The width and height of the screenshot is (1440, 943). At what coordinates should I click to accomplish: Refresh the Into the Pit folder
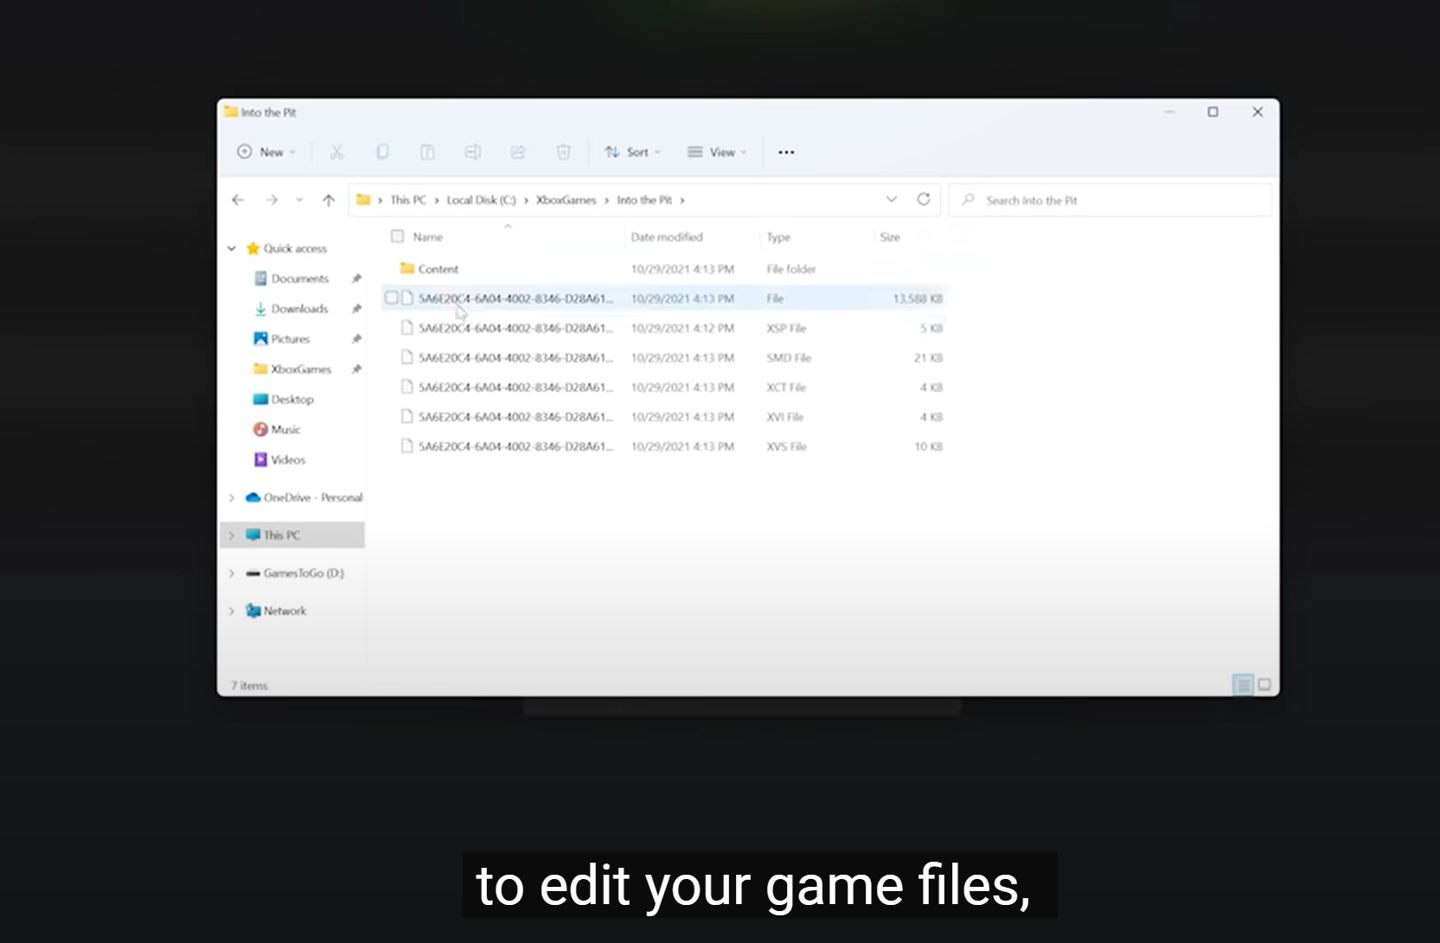[x=923, y=200]
